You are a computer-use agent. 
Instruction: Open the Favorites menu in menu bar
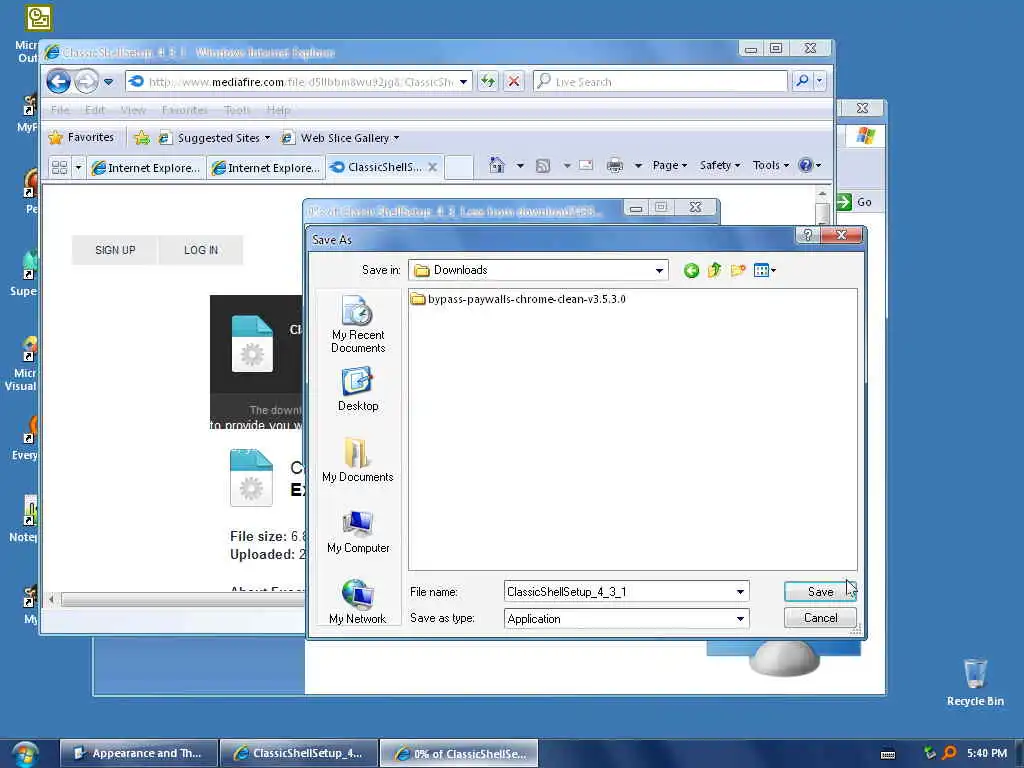185,110
